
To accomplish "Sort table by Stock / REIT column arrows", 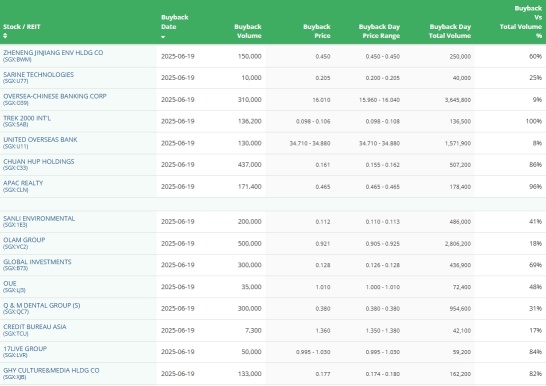I will pos(5,36).
